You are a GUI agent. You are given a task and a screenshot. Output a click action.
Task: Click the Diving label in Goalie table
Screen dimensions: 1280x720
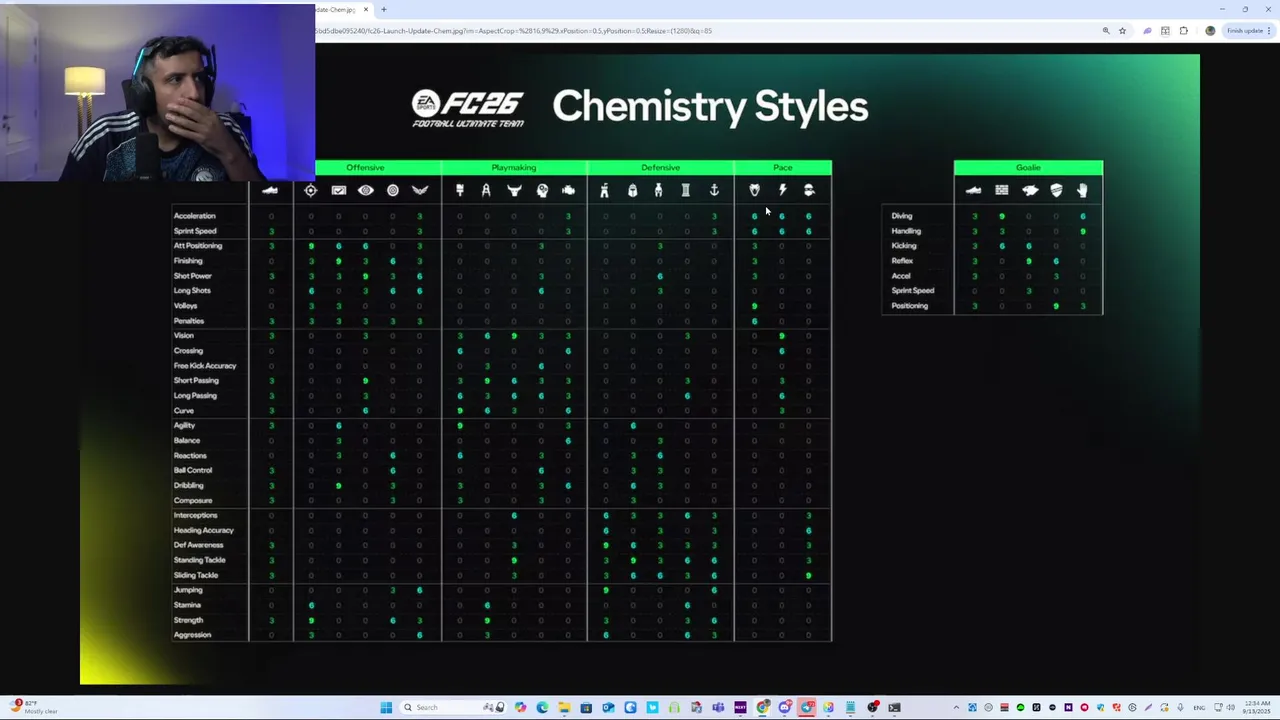pyautogui.click(x=902, y=216)
